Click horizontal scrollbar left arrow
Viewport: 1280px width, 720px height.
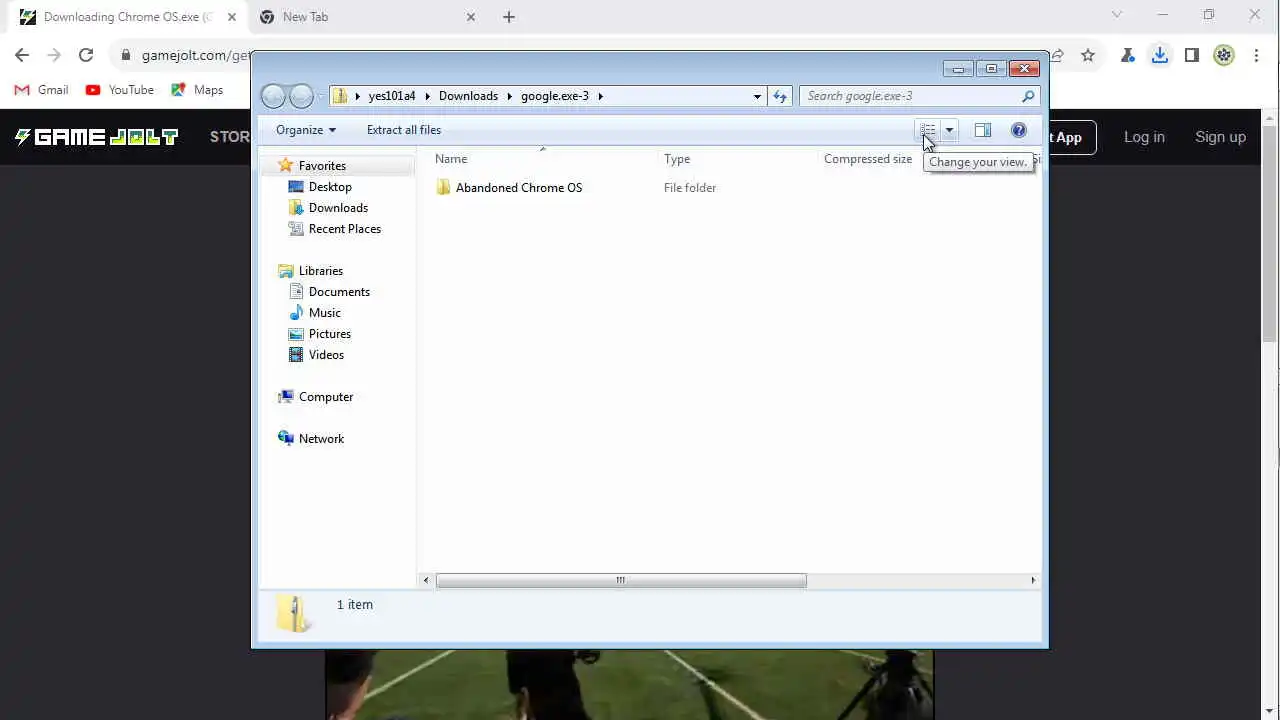427,580
